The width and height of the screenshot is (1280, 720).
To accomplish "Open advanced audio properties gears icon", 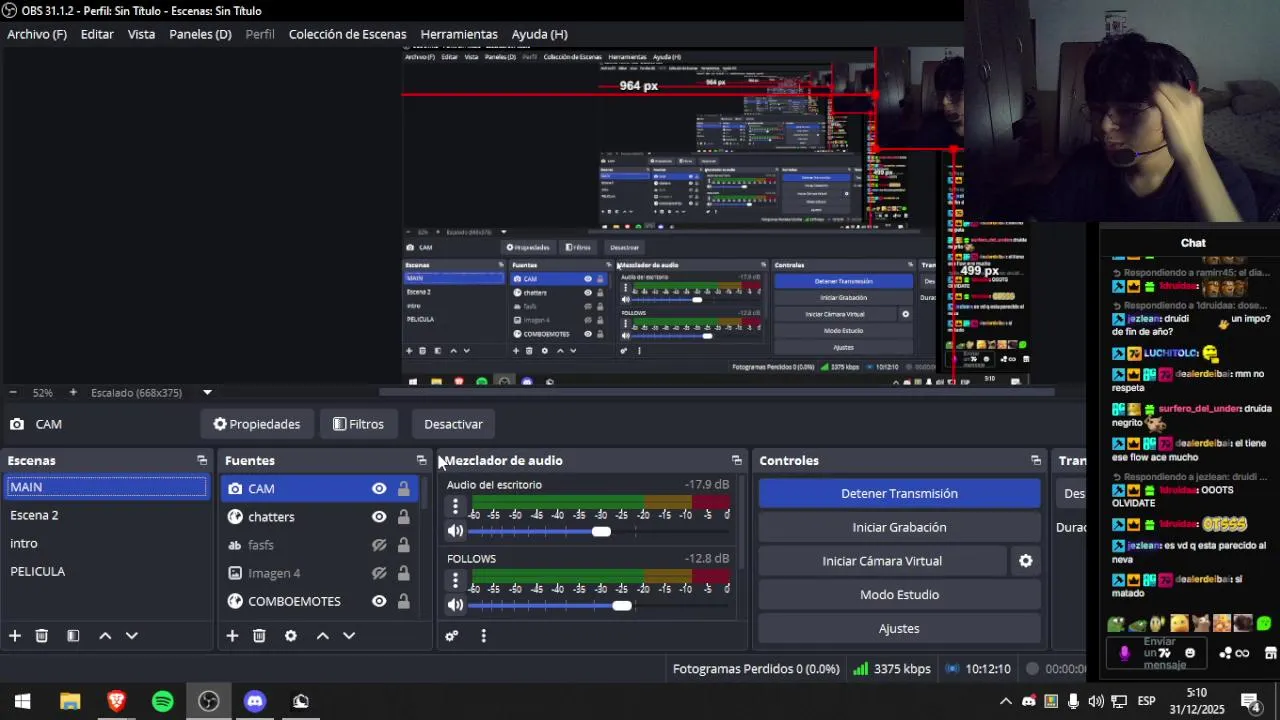I will [452, 636].
